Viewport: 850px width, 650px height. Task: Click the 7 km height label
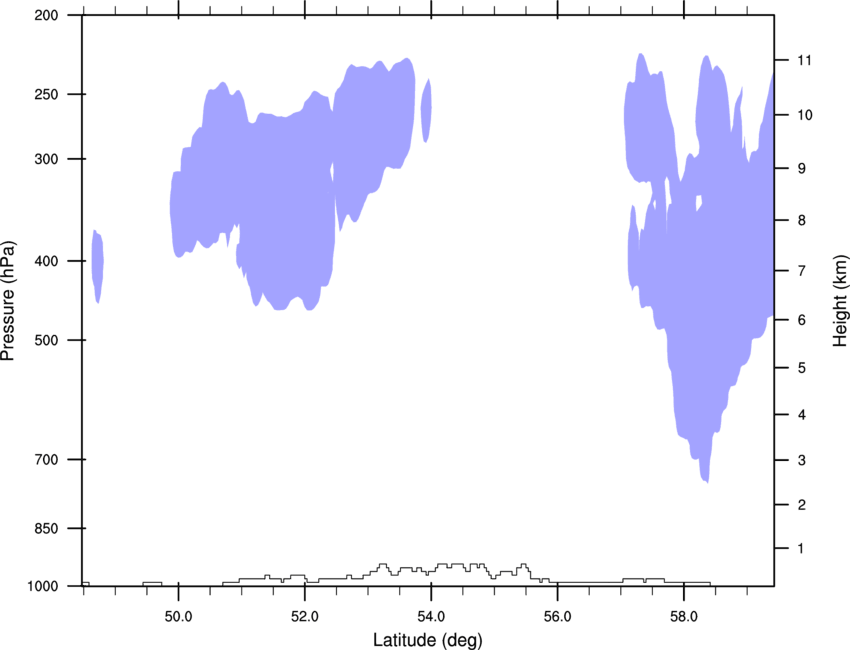(x=802, y=270)
